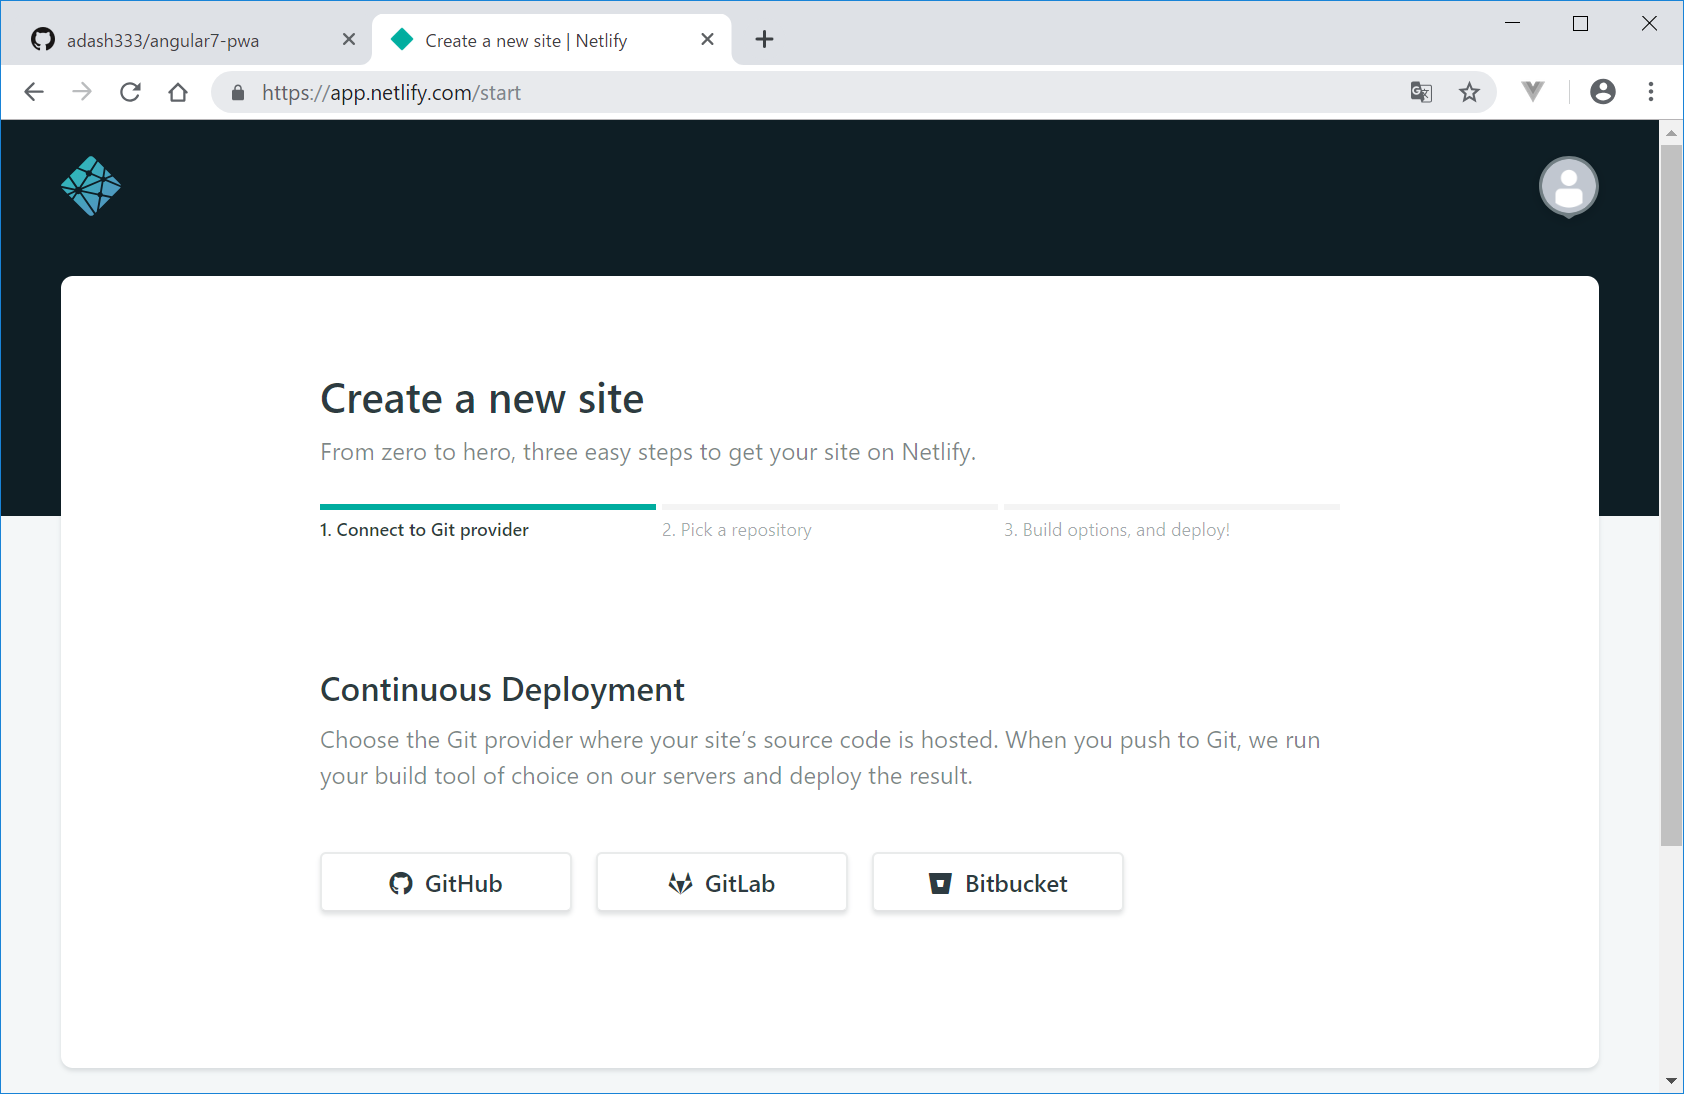Go to the browser home page
The height and width of the screenshot is (1094, 1684).
[178, 92]
